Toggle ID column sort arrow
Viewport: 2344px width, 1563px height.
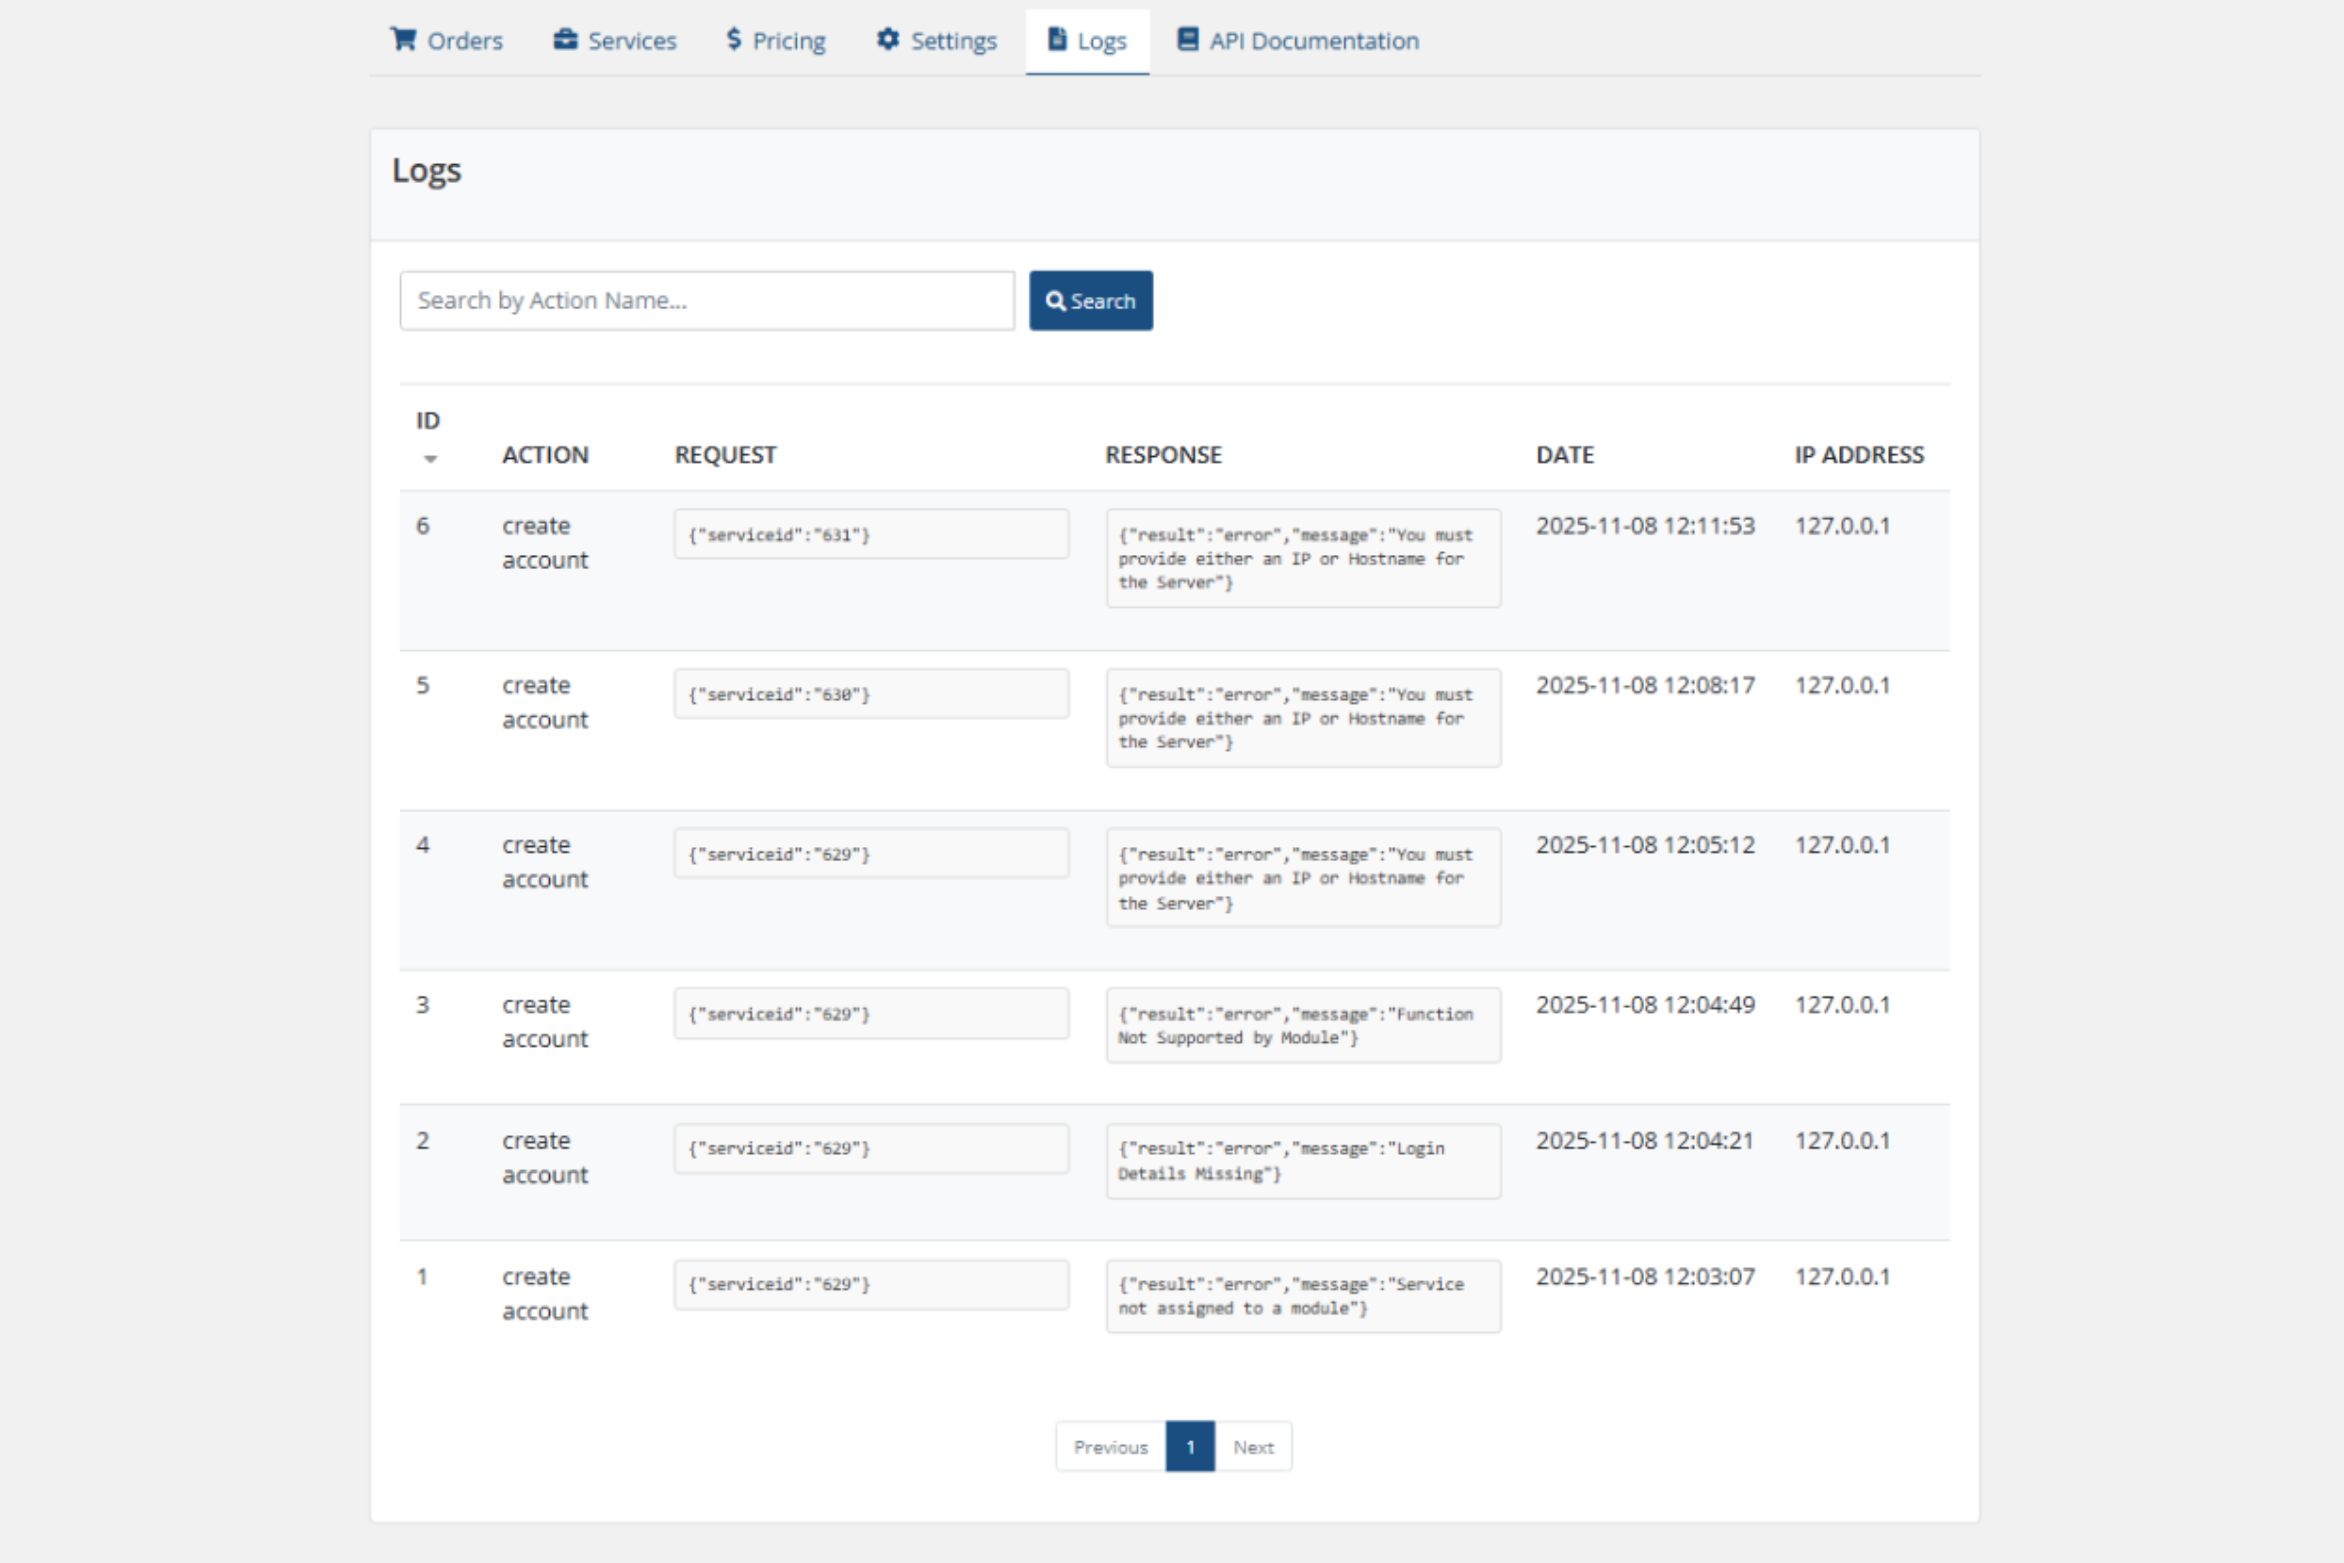[x=430, y=459]
